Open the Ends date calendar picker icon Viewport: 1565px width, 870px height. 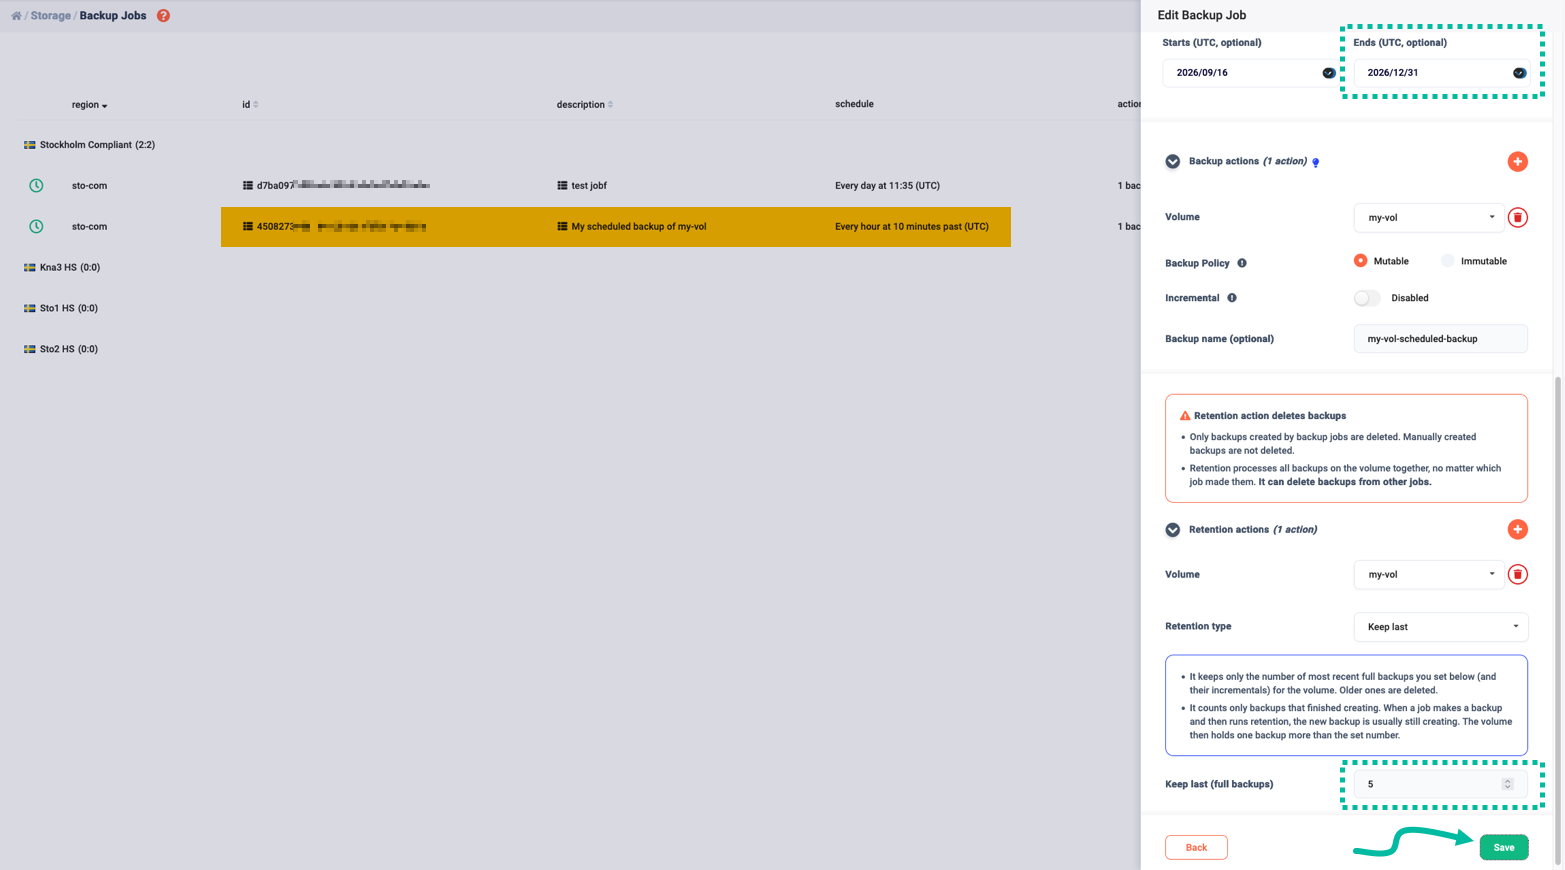coord(1519,73)
